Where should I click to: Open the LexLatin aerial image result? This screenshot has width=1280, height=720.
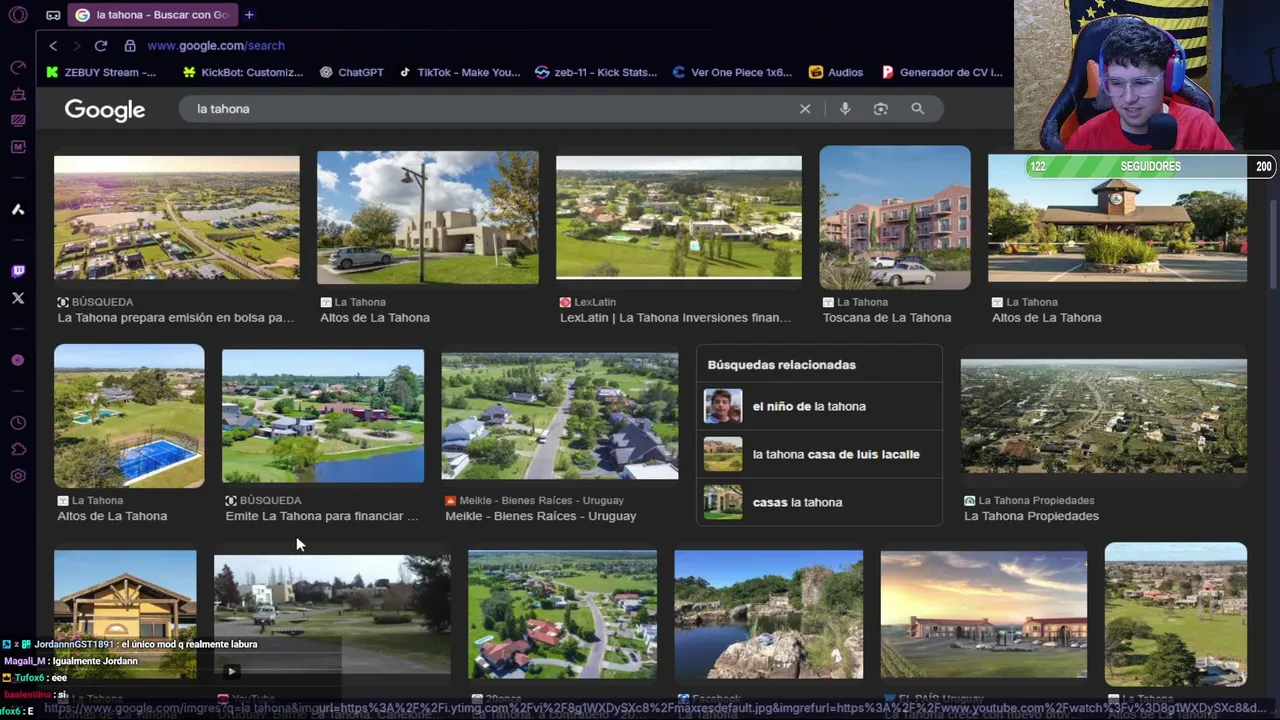pos(679,217)
